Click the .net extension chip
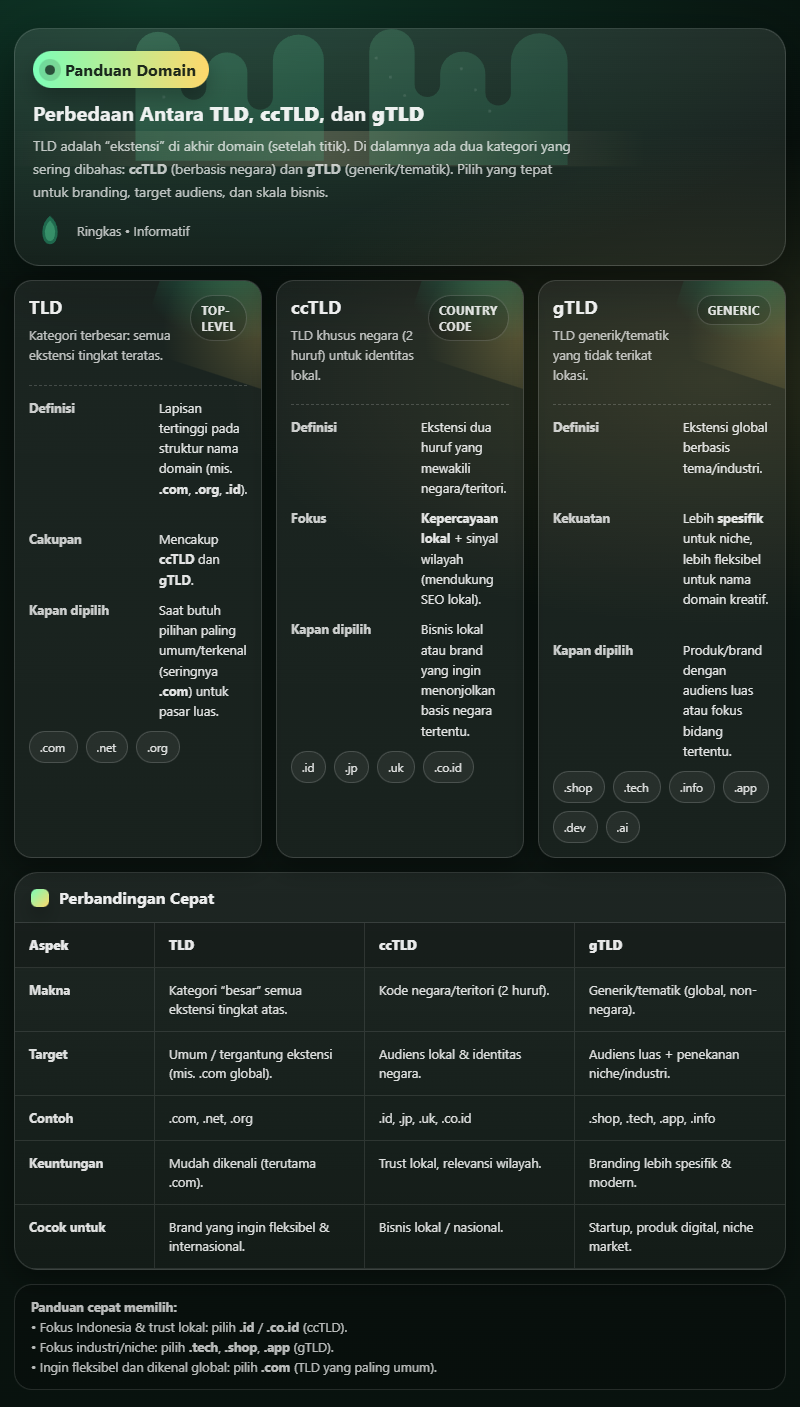 pos(107,747)
